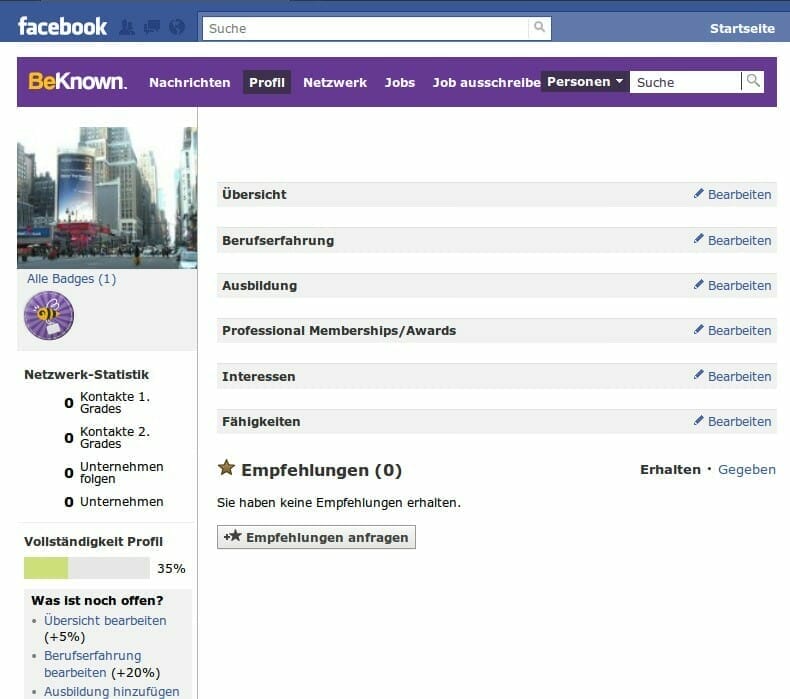
Task: Click the profile completeness progress bar
Action: 86,568
